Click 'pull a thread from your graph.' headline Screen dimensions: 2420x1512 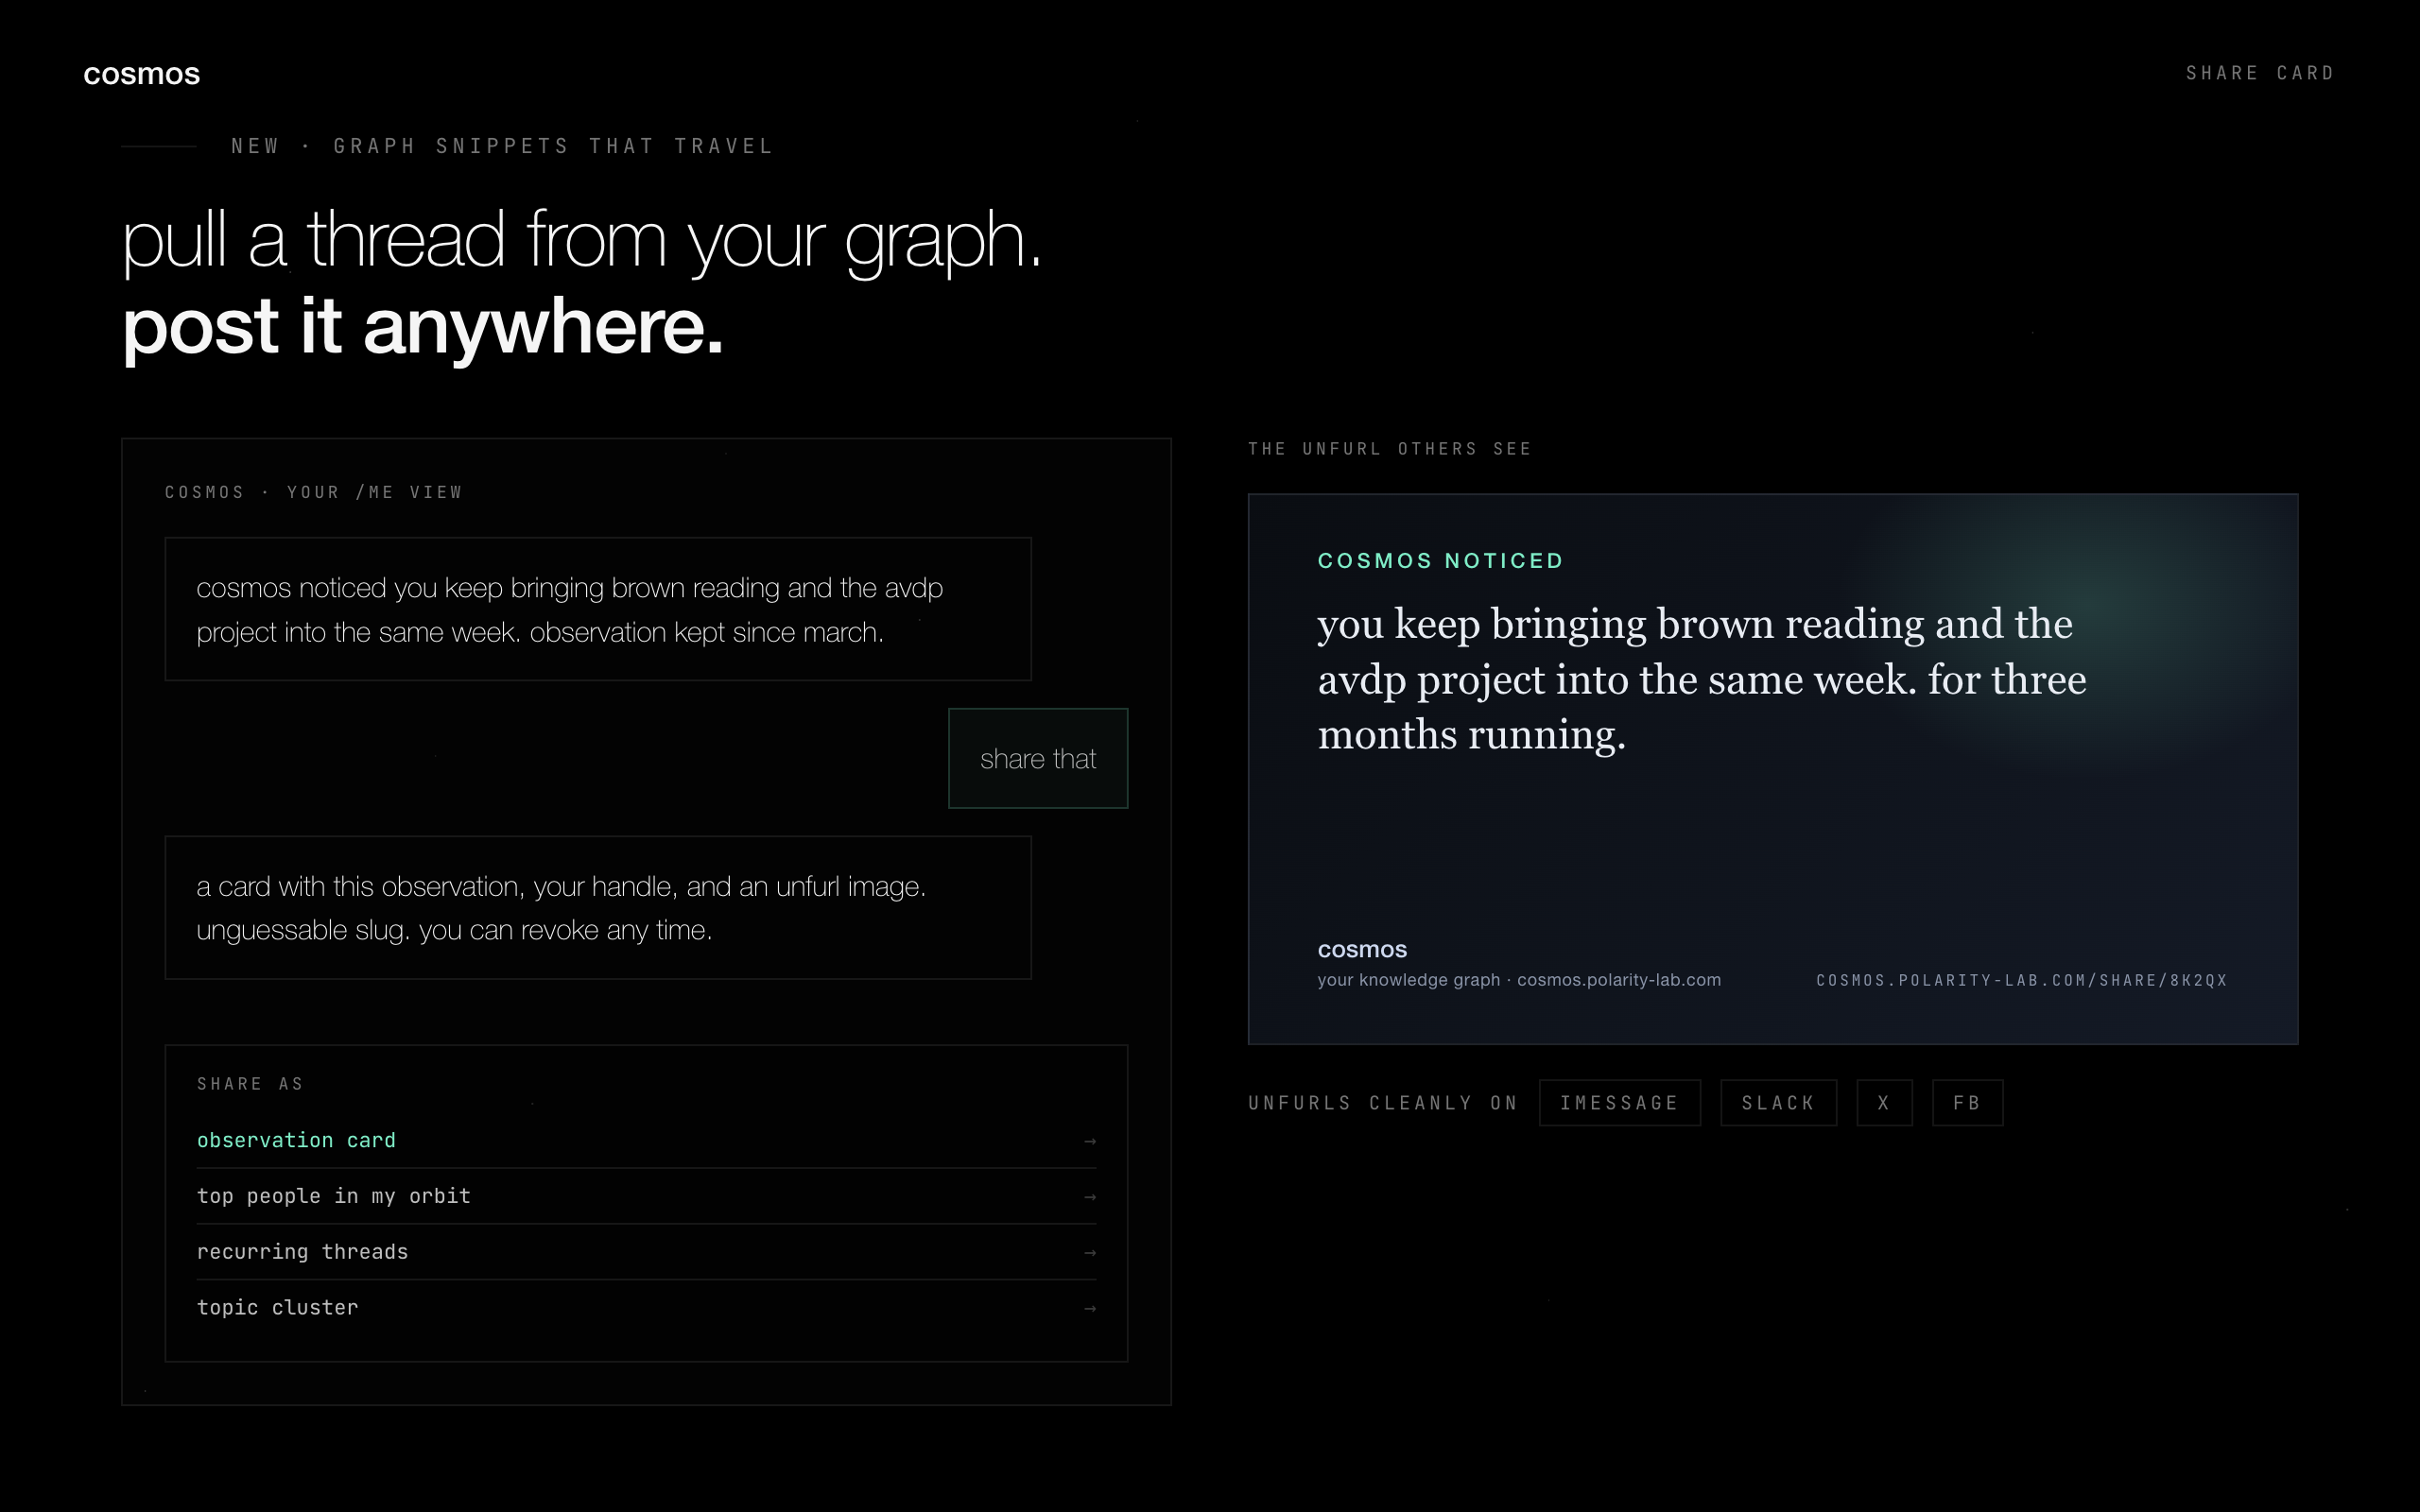pyautogui.click(x=582, y=241)
